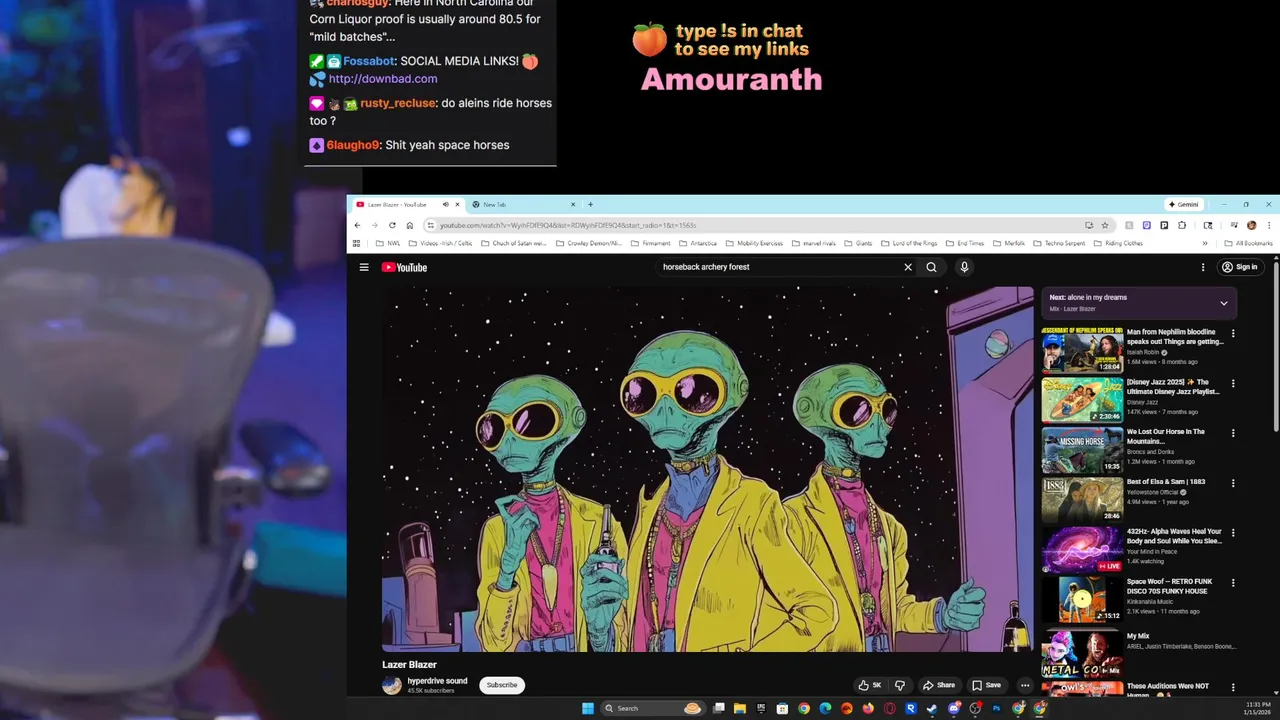
Task: Show hidden bookmarks overflow chevron
Action: [1205, 243]
